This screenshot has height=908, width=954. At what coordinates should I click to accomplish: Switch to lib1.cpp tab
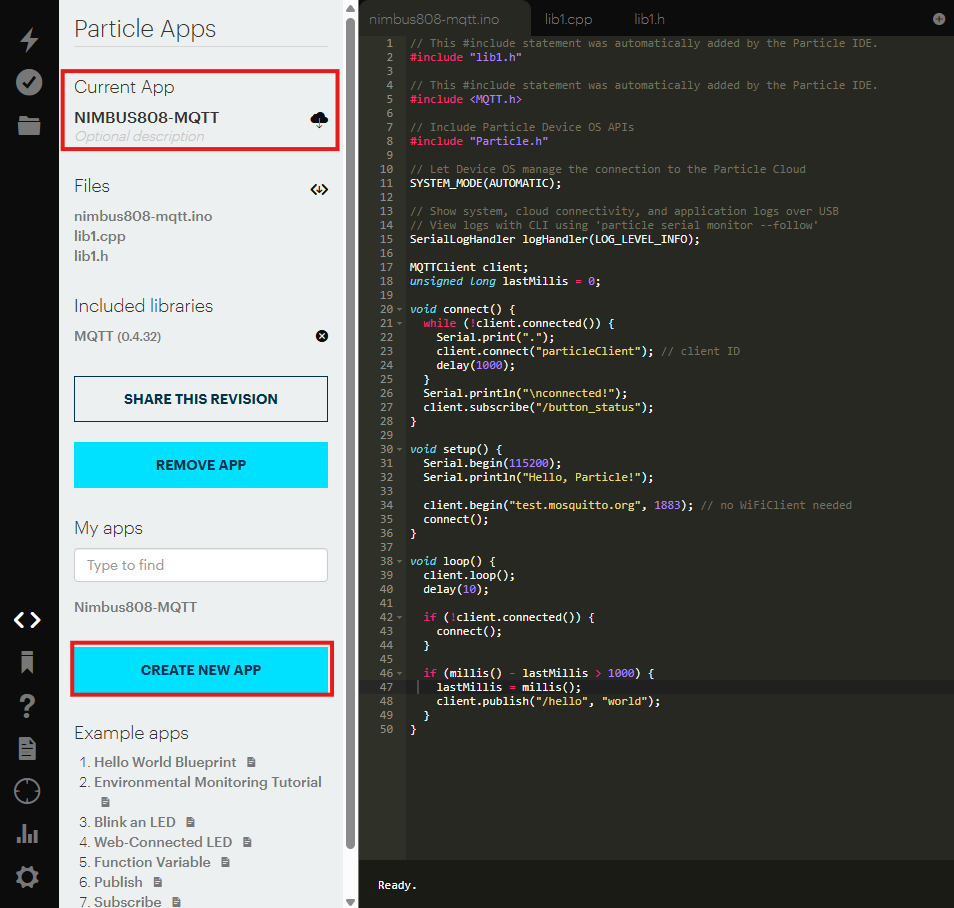point(568,19)
